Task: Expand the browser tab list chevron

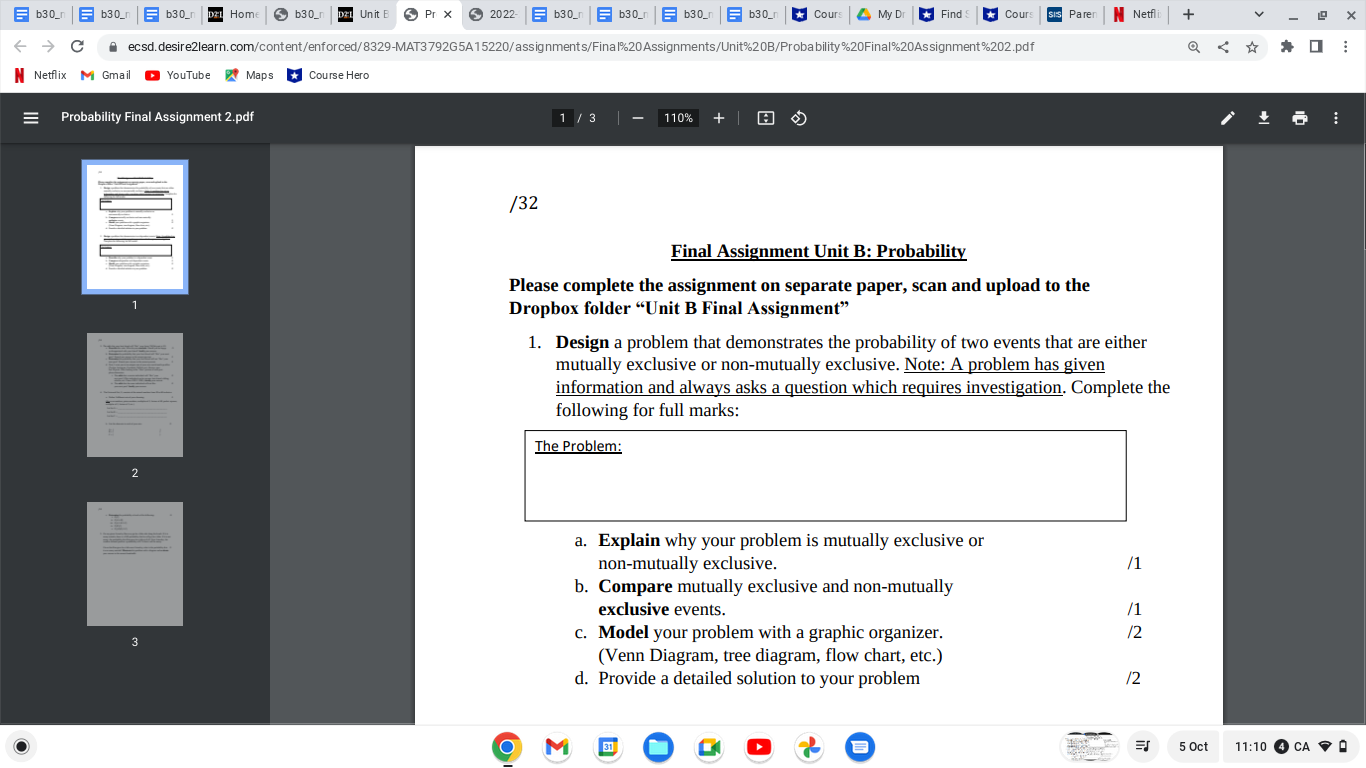Action: click(x=1257, y=15)
